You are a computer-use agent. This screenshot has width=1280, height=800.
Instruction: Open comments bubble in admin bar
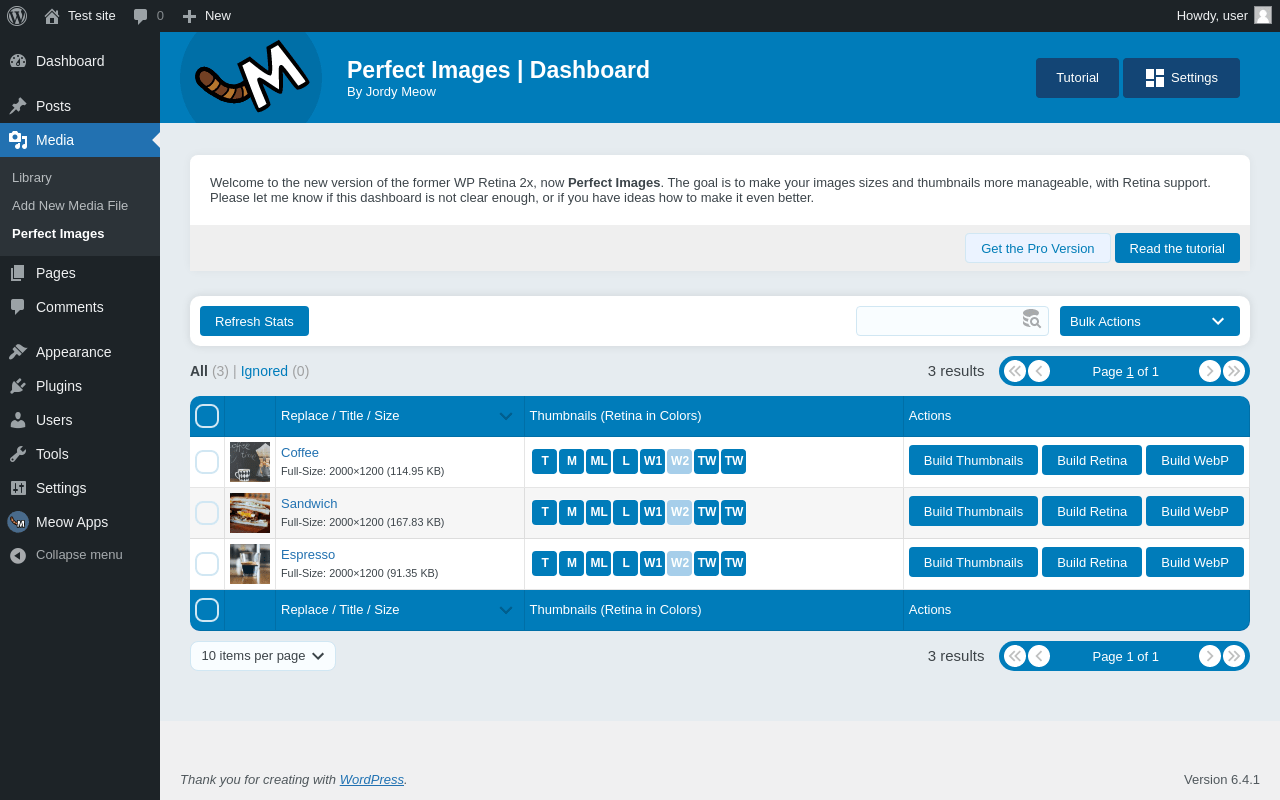[141, 16]
